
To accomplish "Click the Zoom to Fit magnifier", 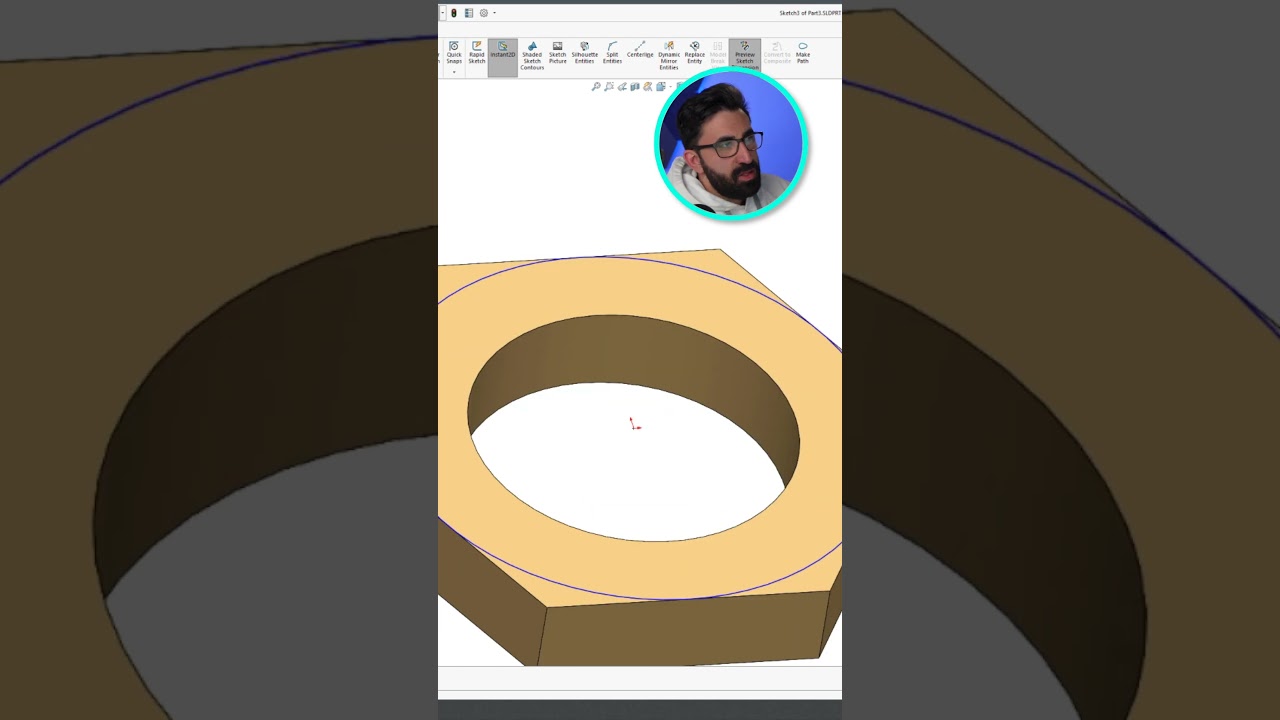I will coord(596,87).
